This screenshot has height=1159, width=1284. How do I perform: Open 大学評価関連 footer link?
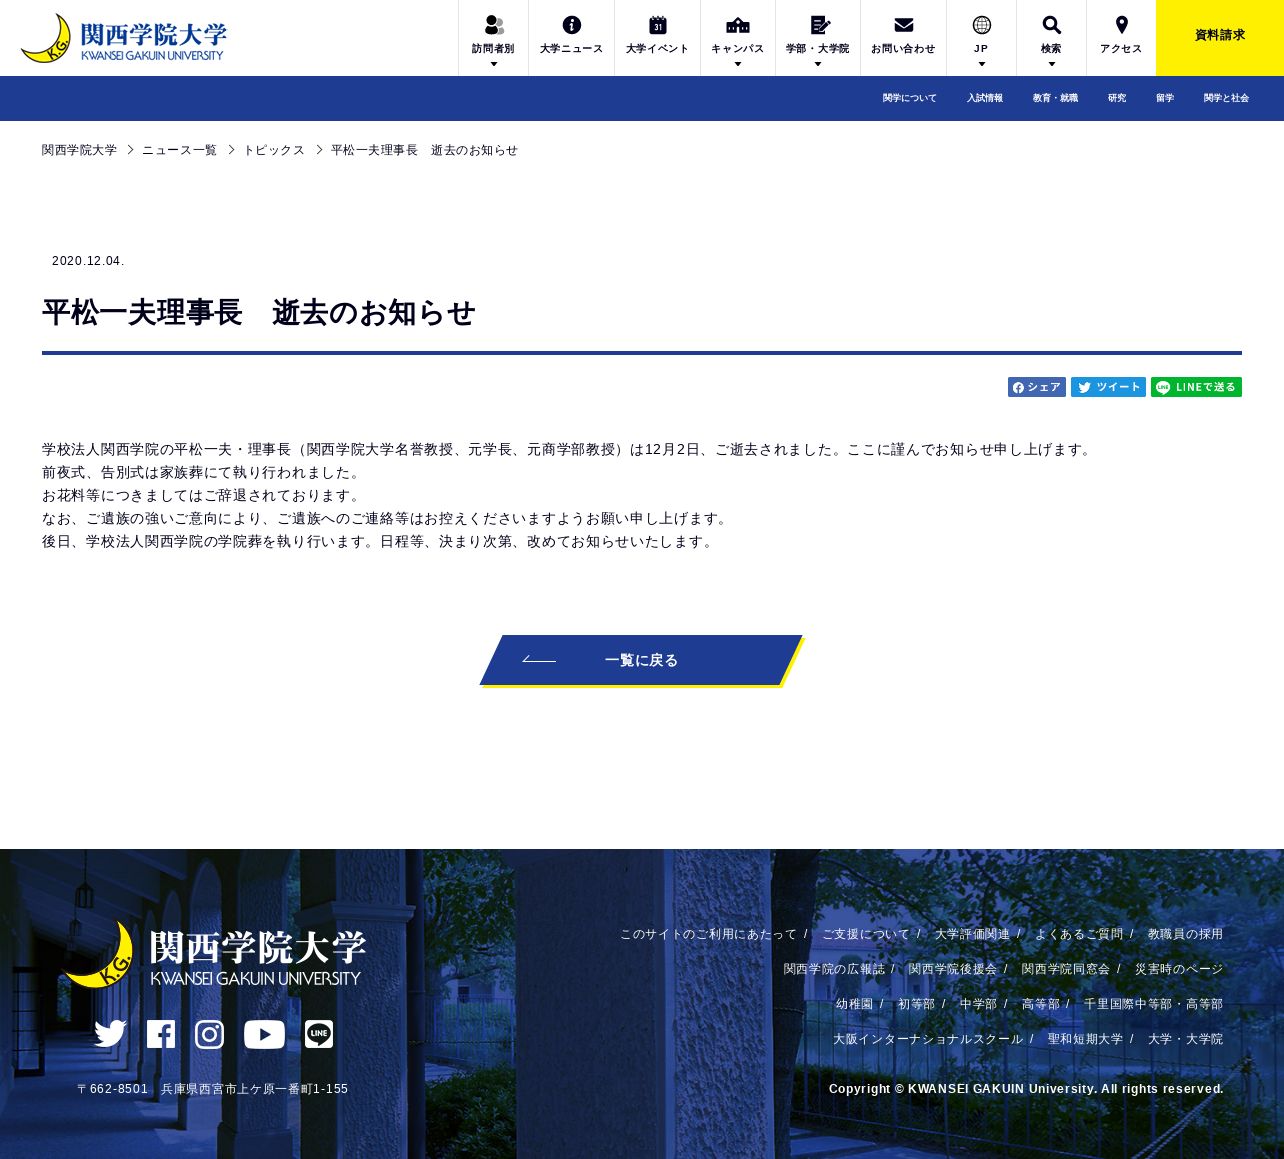[x=972, y=934]
